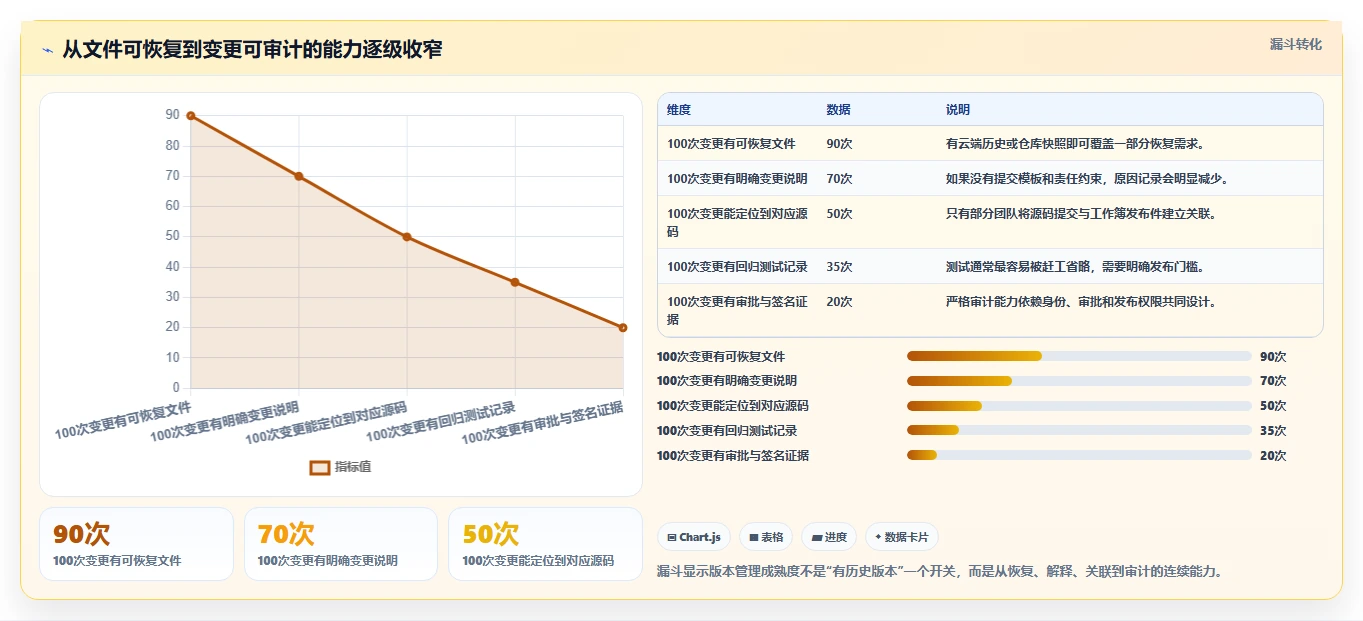The image size is (1363, 621).
Task: Click the title 从文件可恢复到变更可审计的能力逐级收窄
Action: coord(252,50)
